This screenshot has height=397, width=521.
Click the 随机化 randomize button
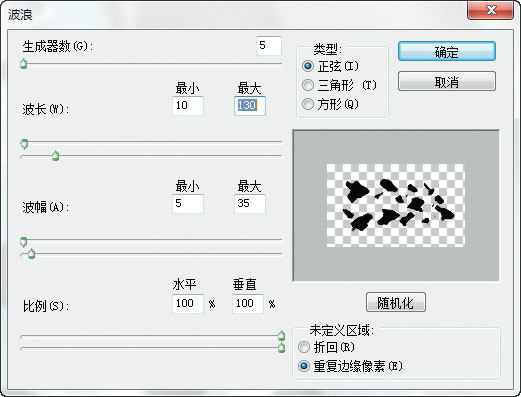click(396, 302)
